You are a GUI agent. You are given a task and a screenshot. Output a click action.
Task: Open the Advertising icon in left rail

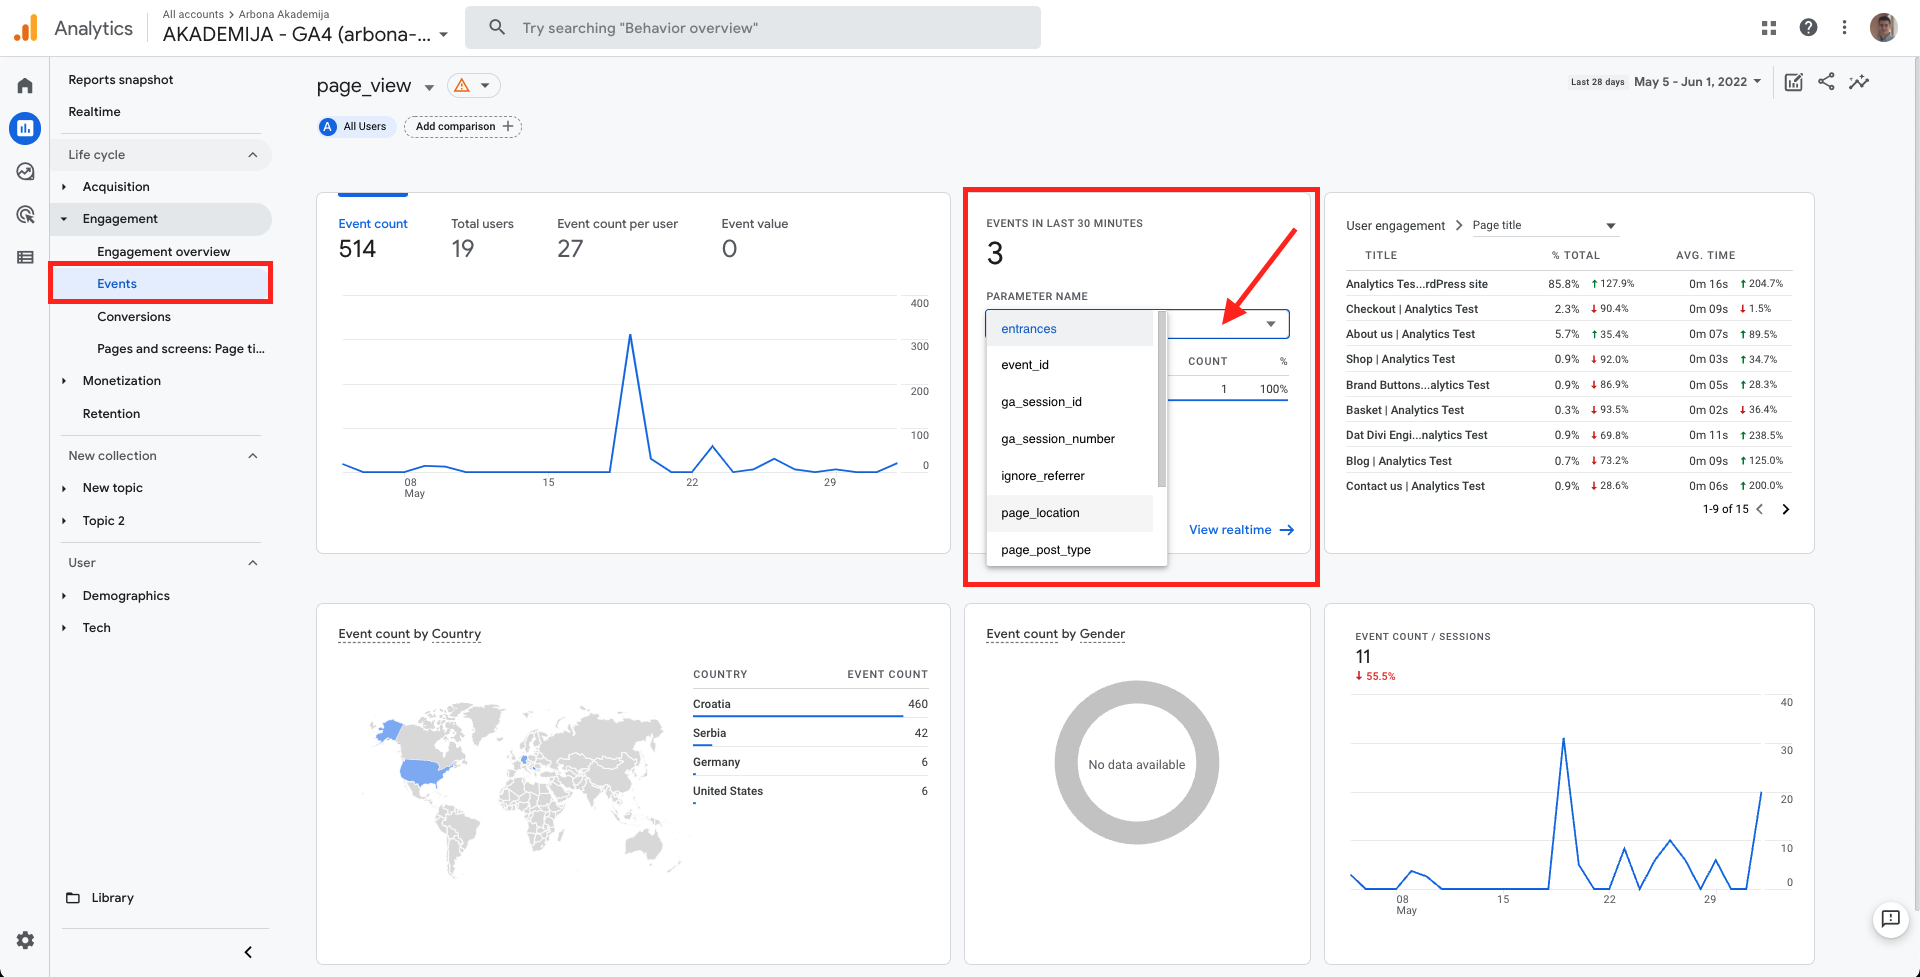point(25,215)
